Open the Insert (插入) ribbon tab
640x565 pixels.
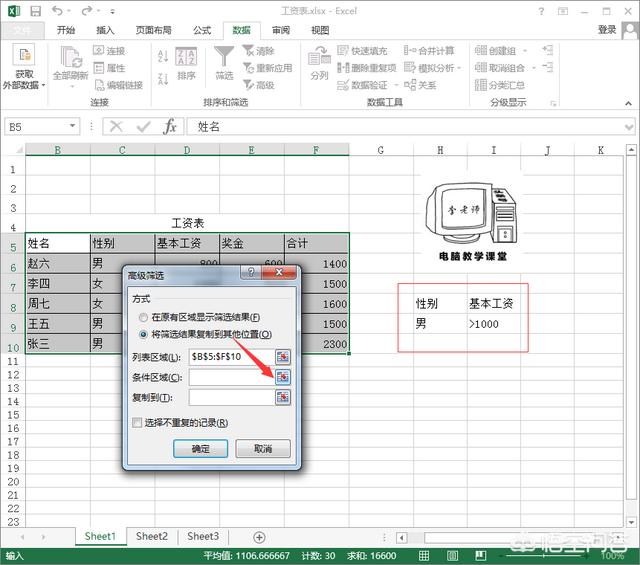(105, 30)
